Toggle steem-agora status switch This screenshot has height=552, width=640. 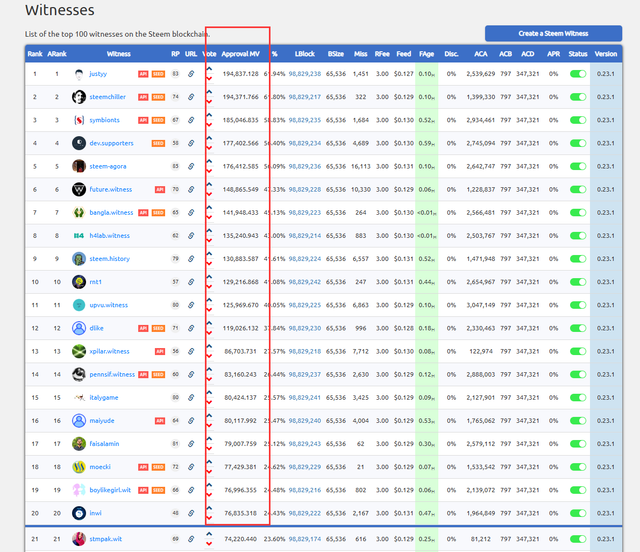(578, 166)
